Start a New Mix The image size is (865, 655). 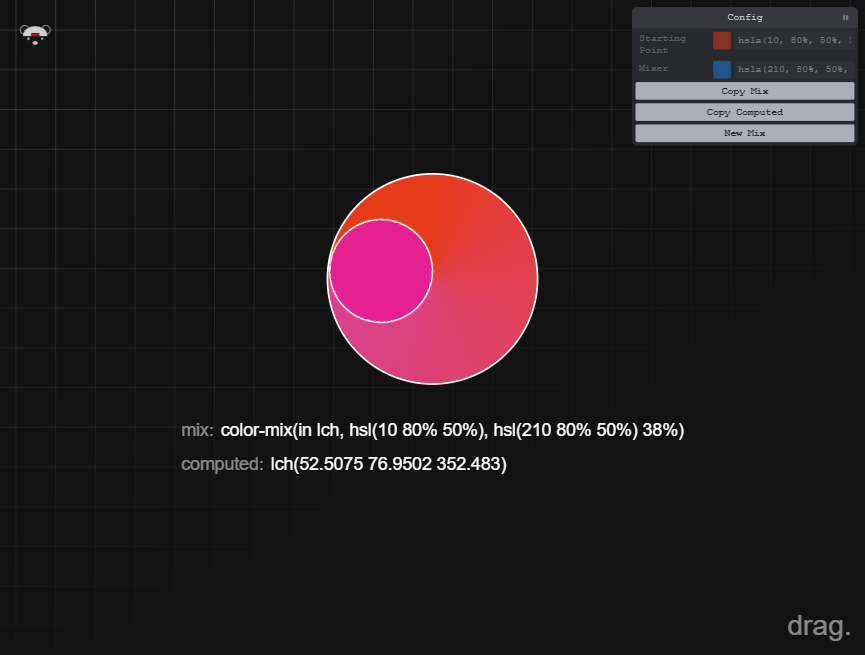pos(745,133)
